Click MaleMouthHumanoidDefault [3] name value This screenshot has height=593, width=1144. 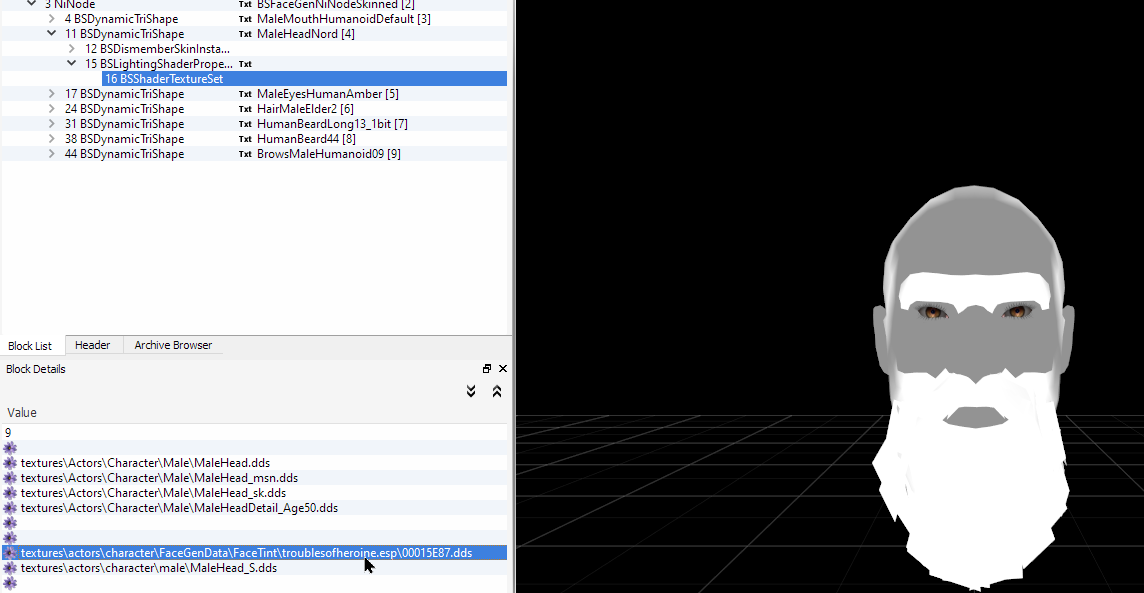click(344, 19)
